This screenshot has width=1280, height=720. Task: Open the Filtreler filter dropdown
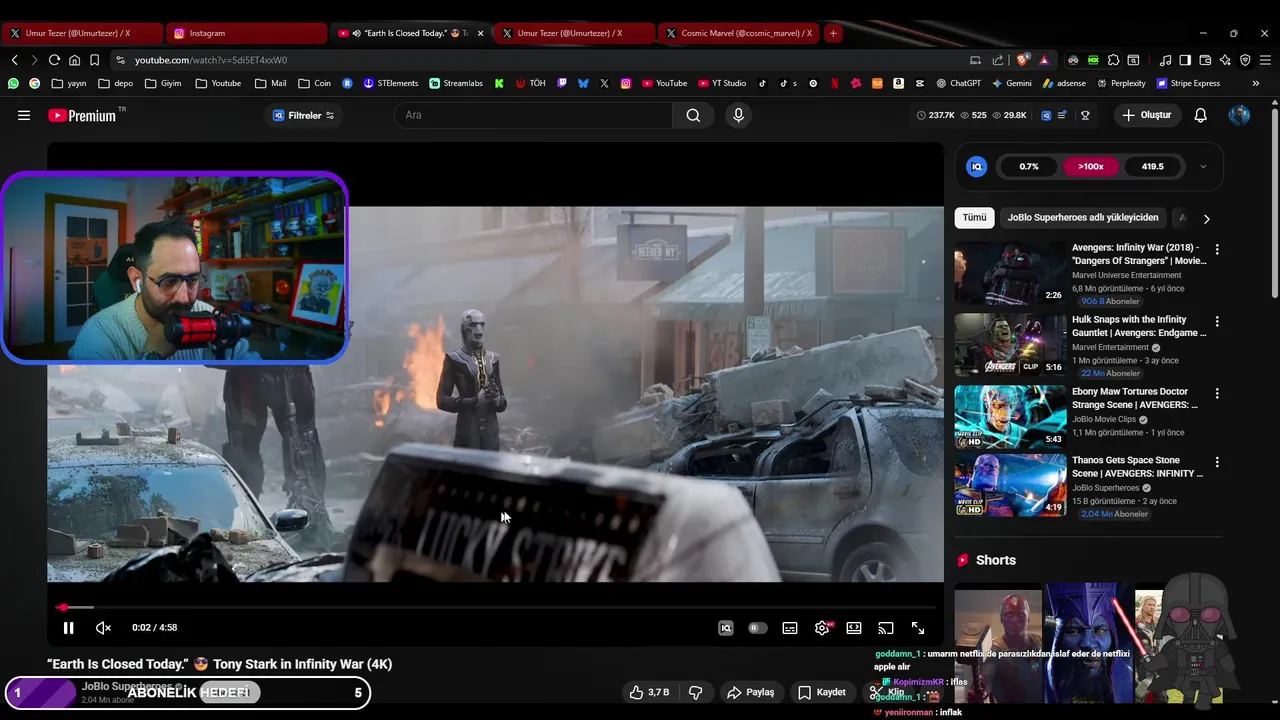coord(303,115)
